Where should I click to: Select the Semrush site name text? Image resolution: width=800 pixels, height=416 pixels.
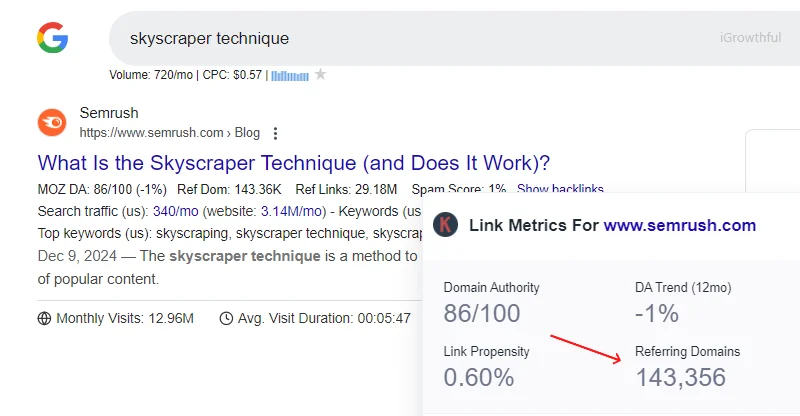109,113
